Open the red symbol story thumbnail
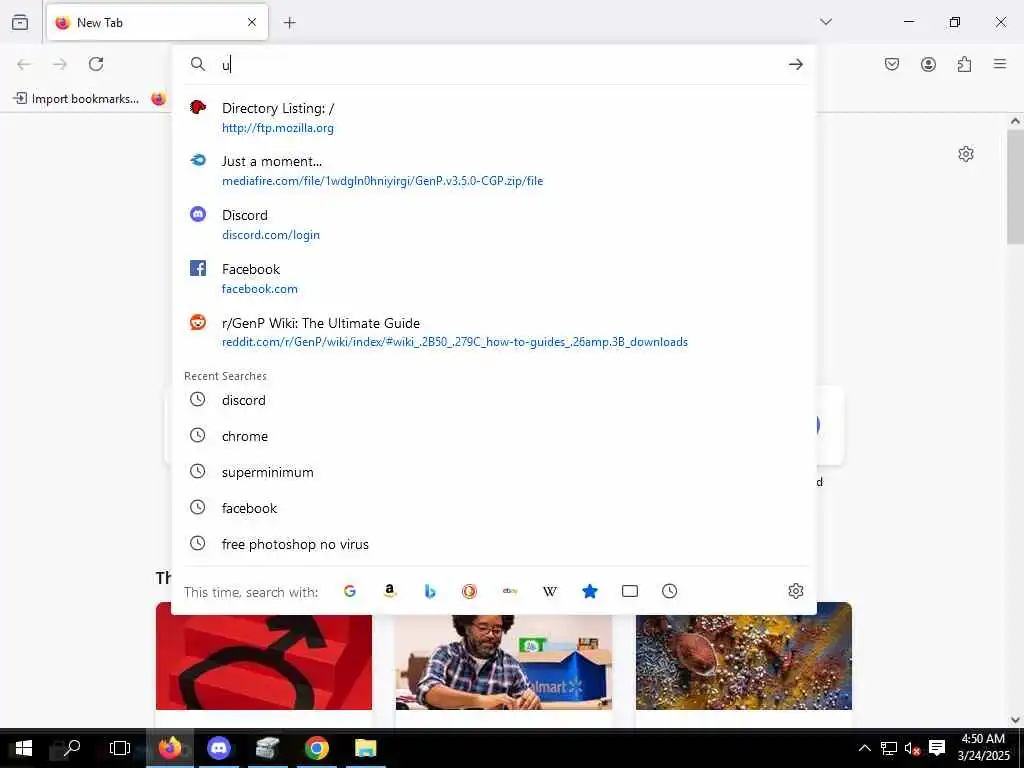Screen dimensions: 1024x768 (264, 662)
